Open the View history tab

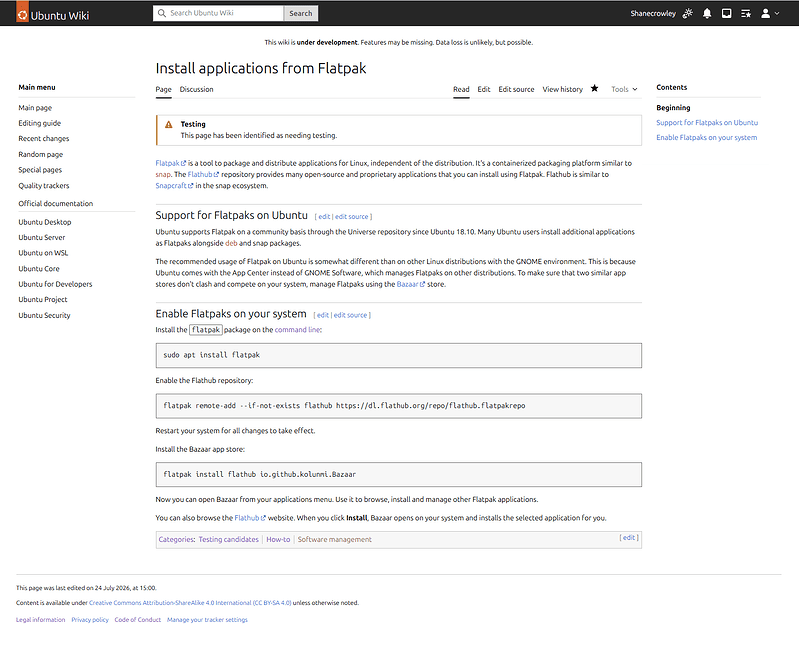tap(563, 89)
